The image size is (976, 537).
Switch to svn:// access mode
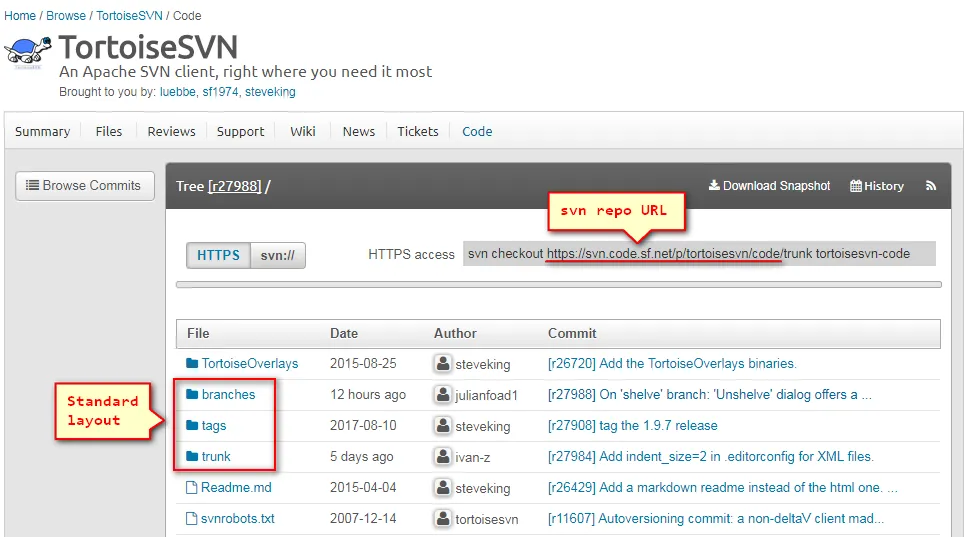pyautogui.click(x=278, y=255)
